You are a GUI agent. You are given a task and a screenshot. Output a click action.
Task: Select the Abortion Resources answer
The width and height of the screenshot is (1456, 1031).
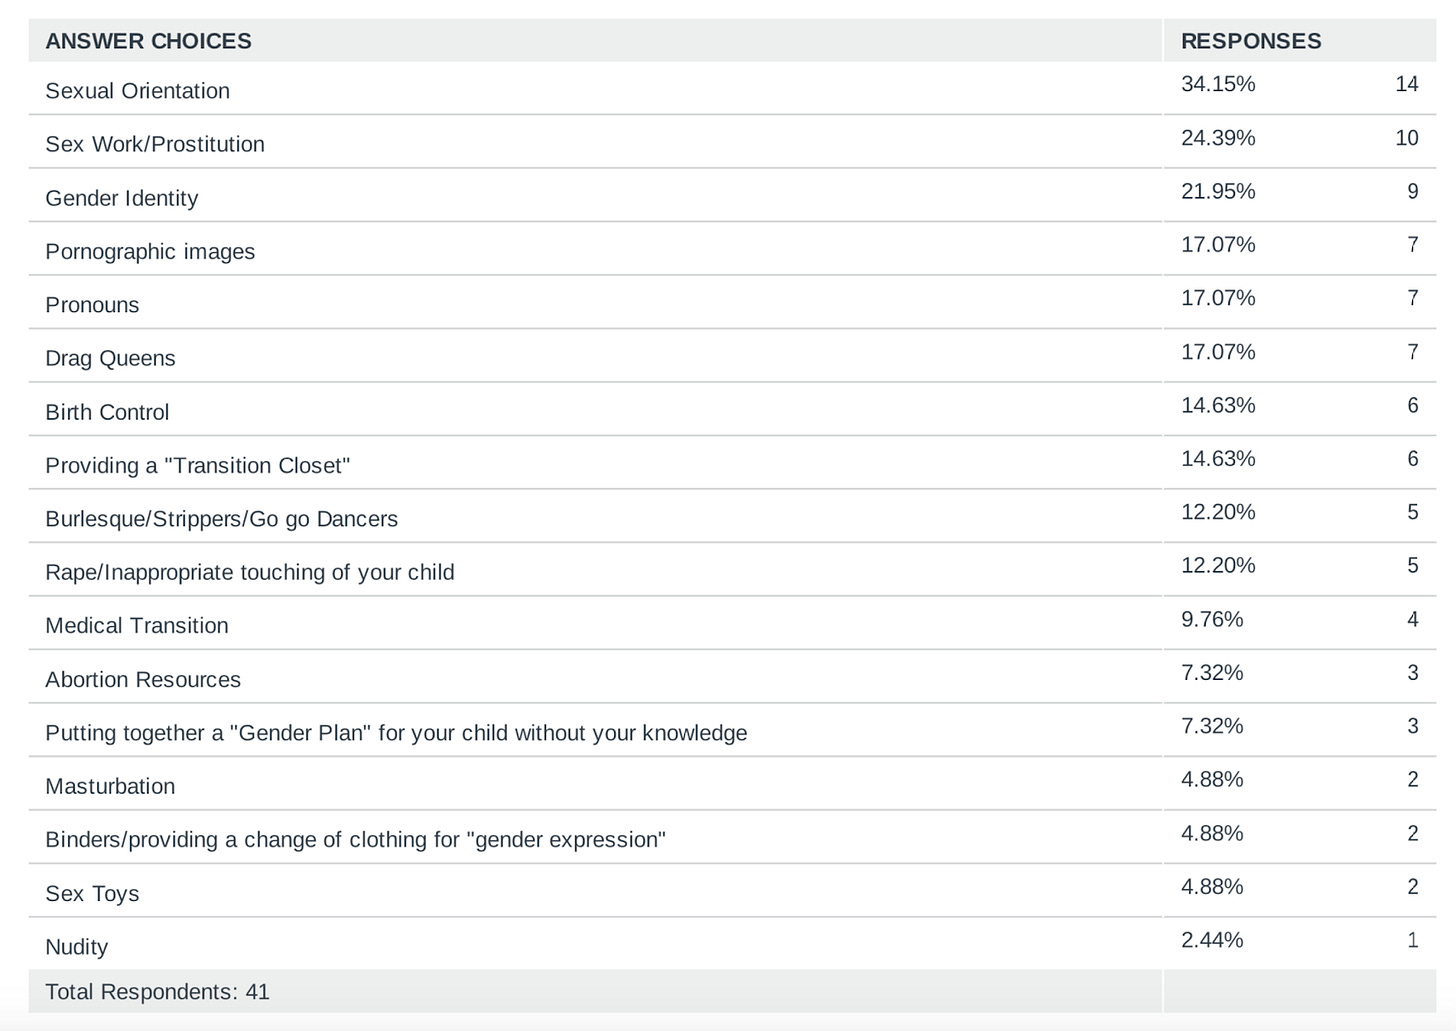143,680
